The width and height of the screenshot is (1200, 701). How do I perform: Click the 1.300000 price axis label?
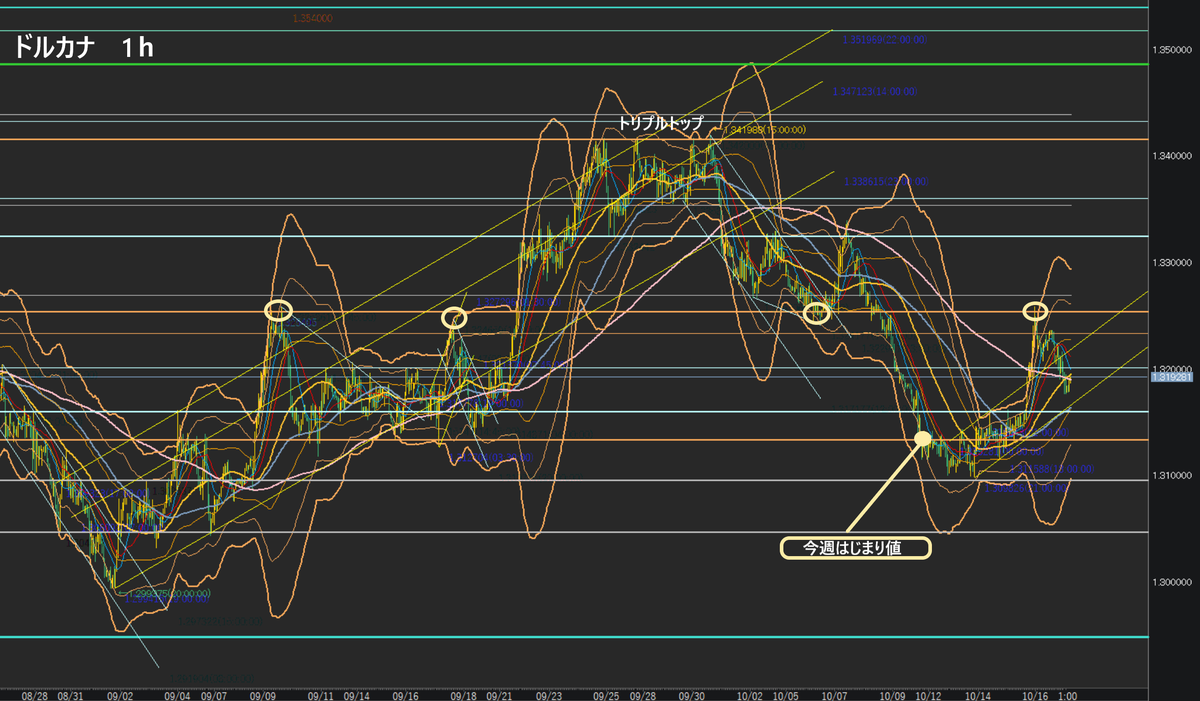(1173, 580)
